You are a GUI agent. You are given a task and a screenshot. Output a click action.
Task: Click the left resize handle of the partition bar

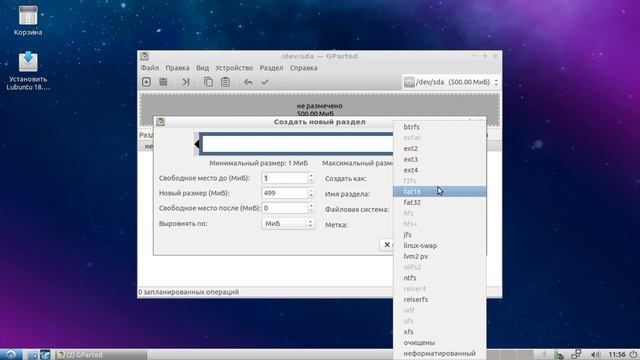(x=197, y=144)
